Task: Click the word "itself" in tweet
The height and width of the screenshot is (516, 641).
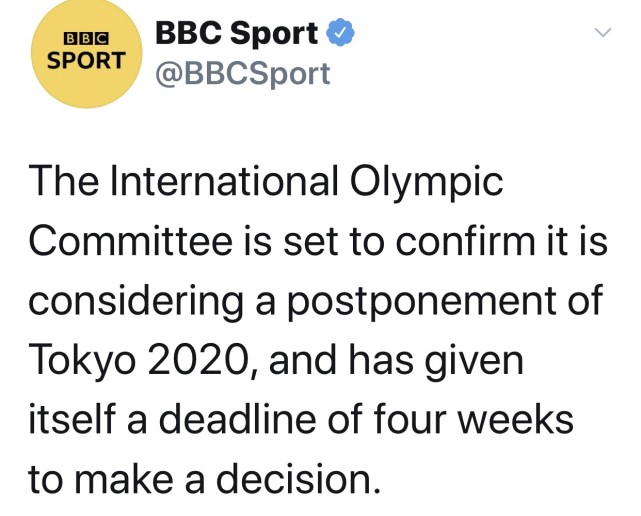Action: (x=66, y=420)
